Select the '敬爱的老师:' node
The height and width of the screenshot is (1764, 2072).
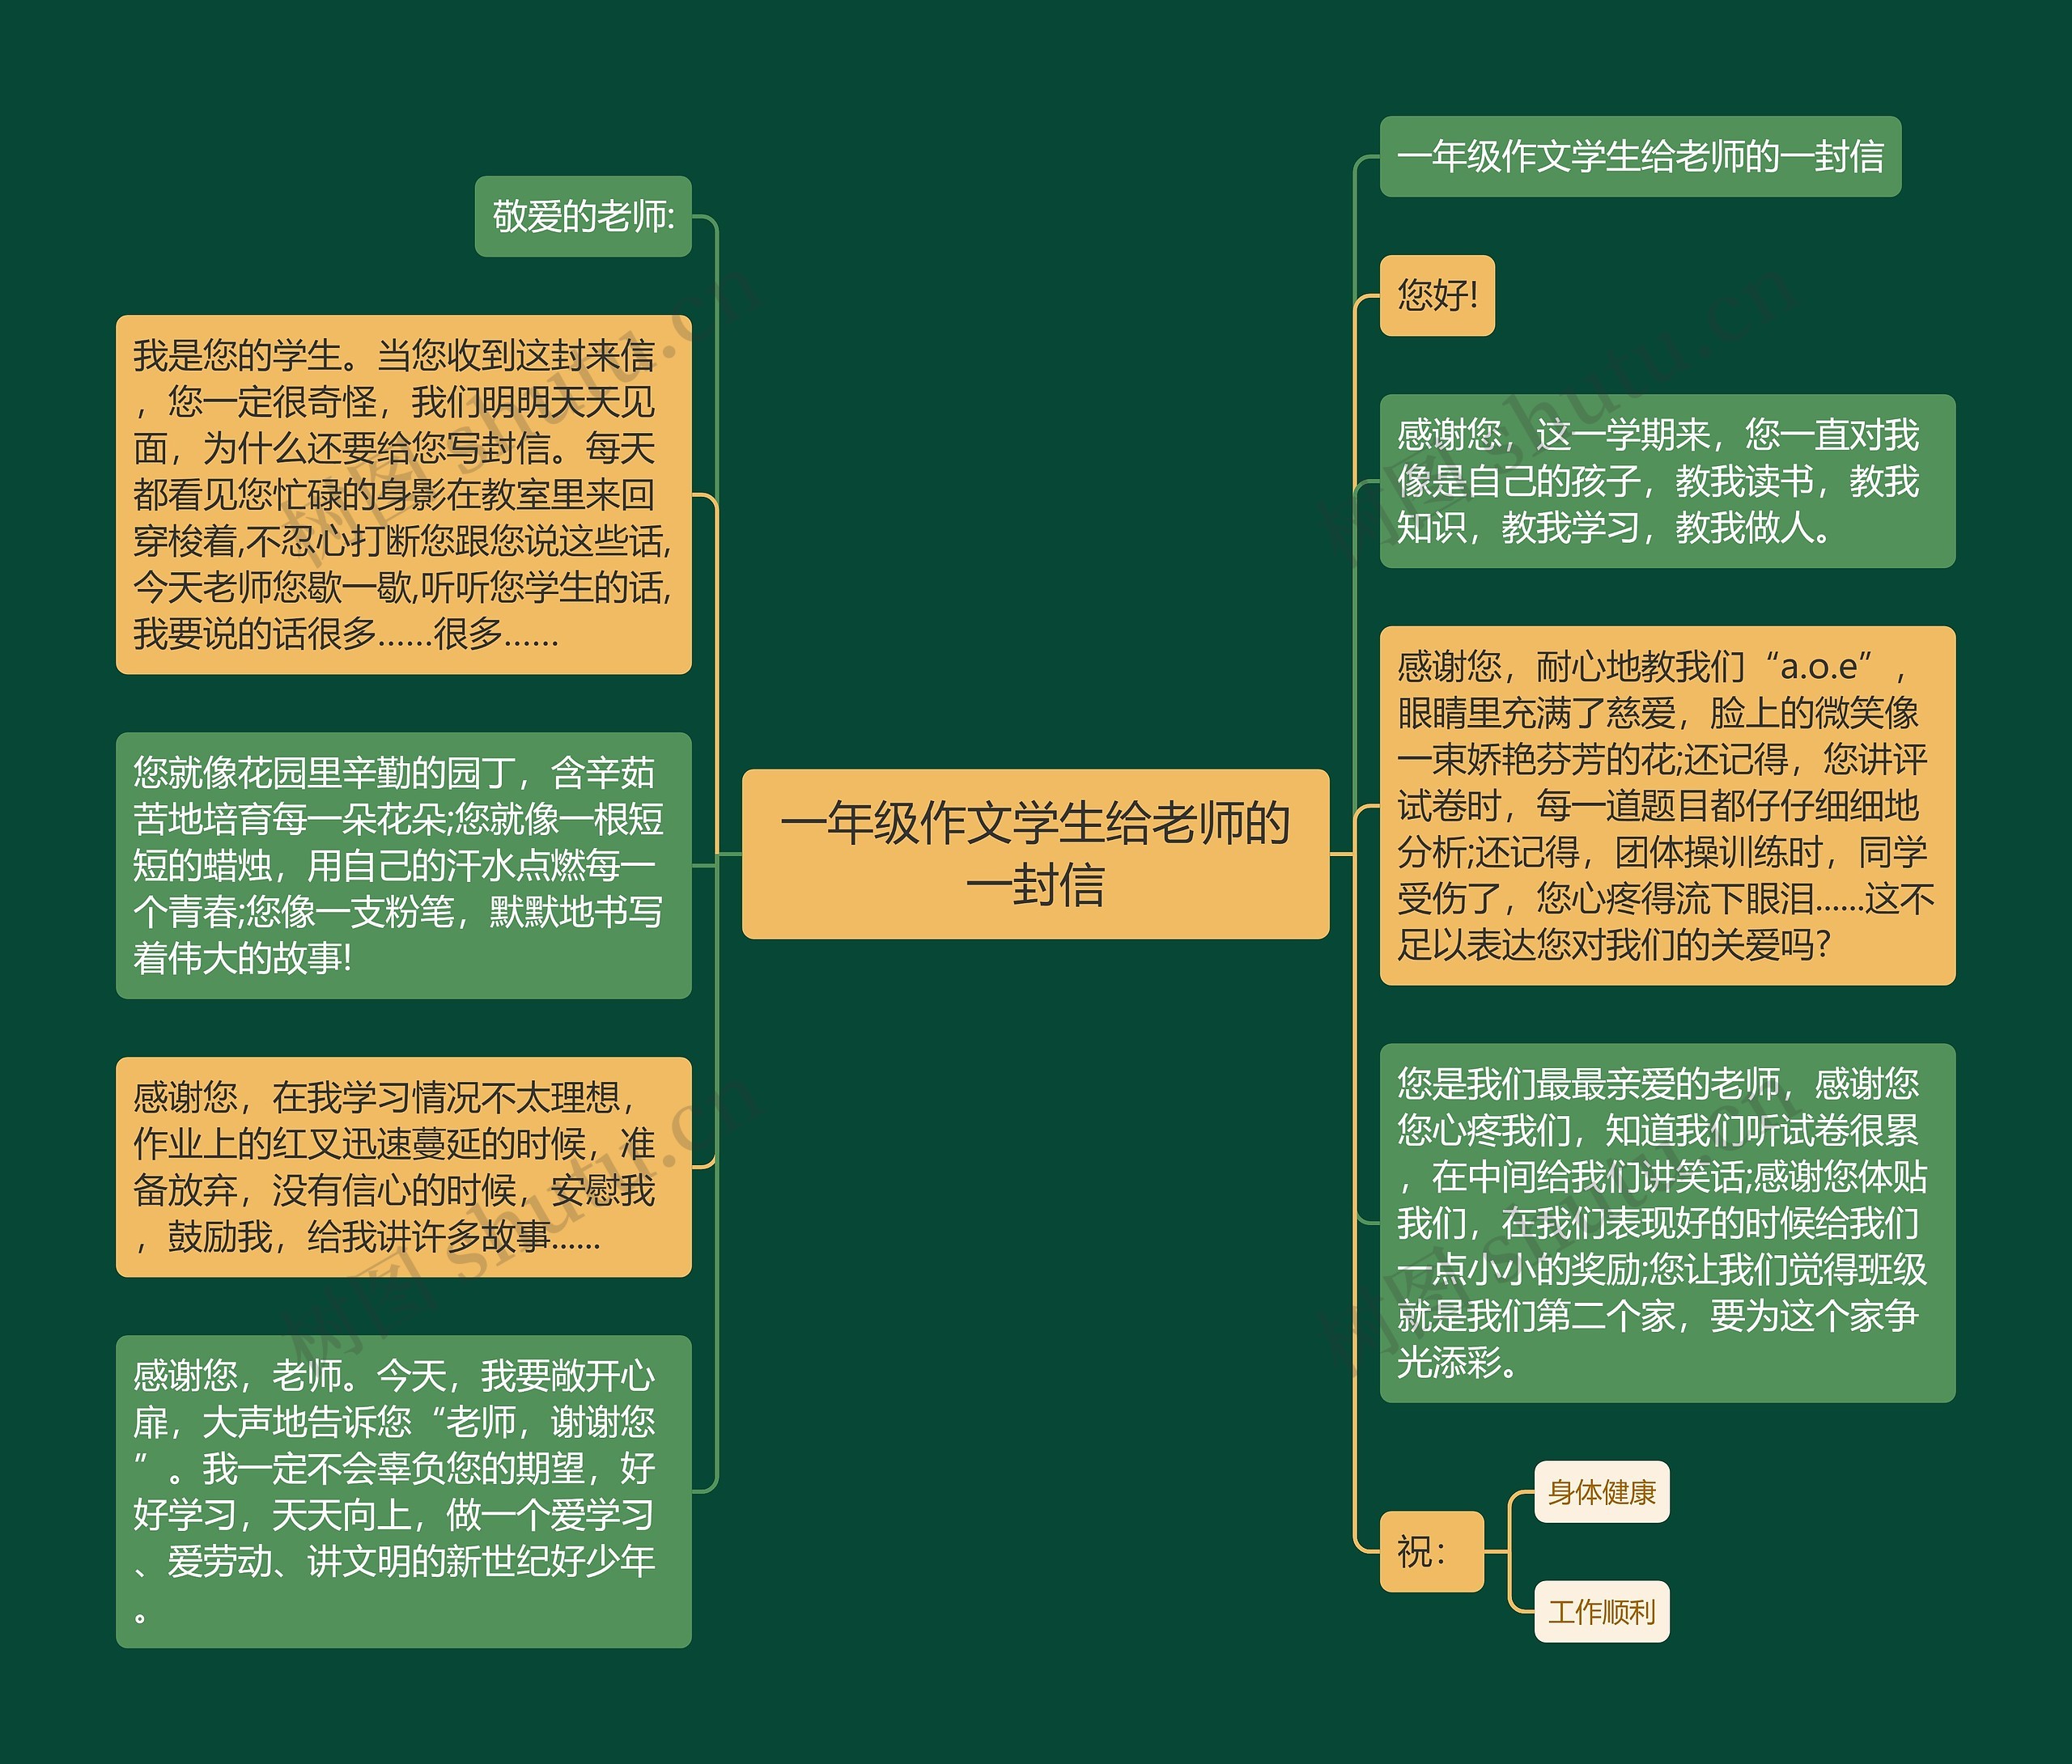click(583, 216)
